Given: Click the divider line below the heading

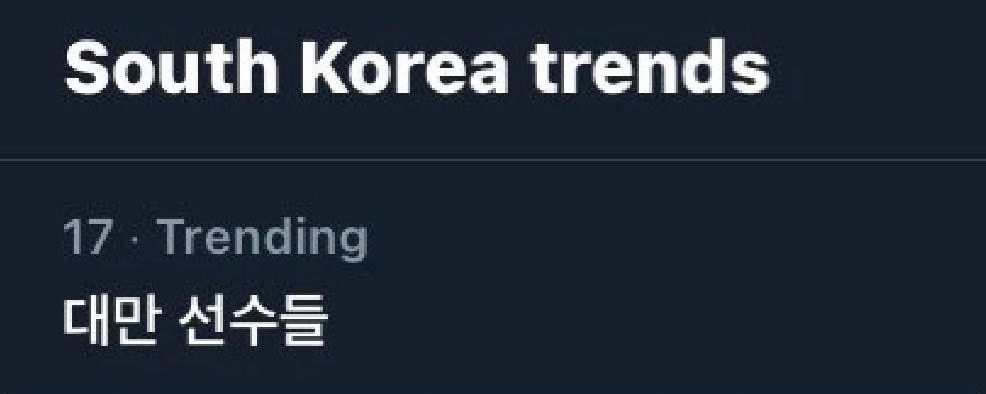Looking at the screenshot, I should pos(493,160).
